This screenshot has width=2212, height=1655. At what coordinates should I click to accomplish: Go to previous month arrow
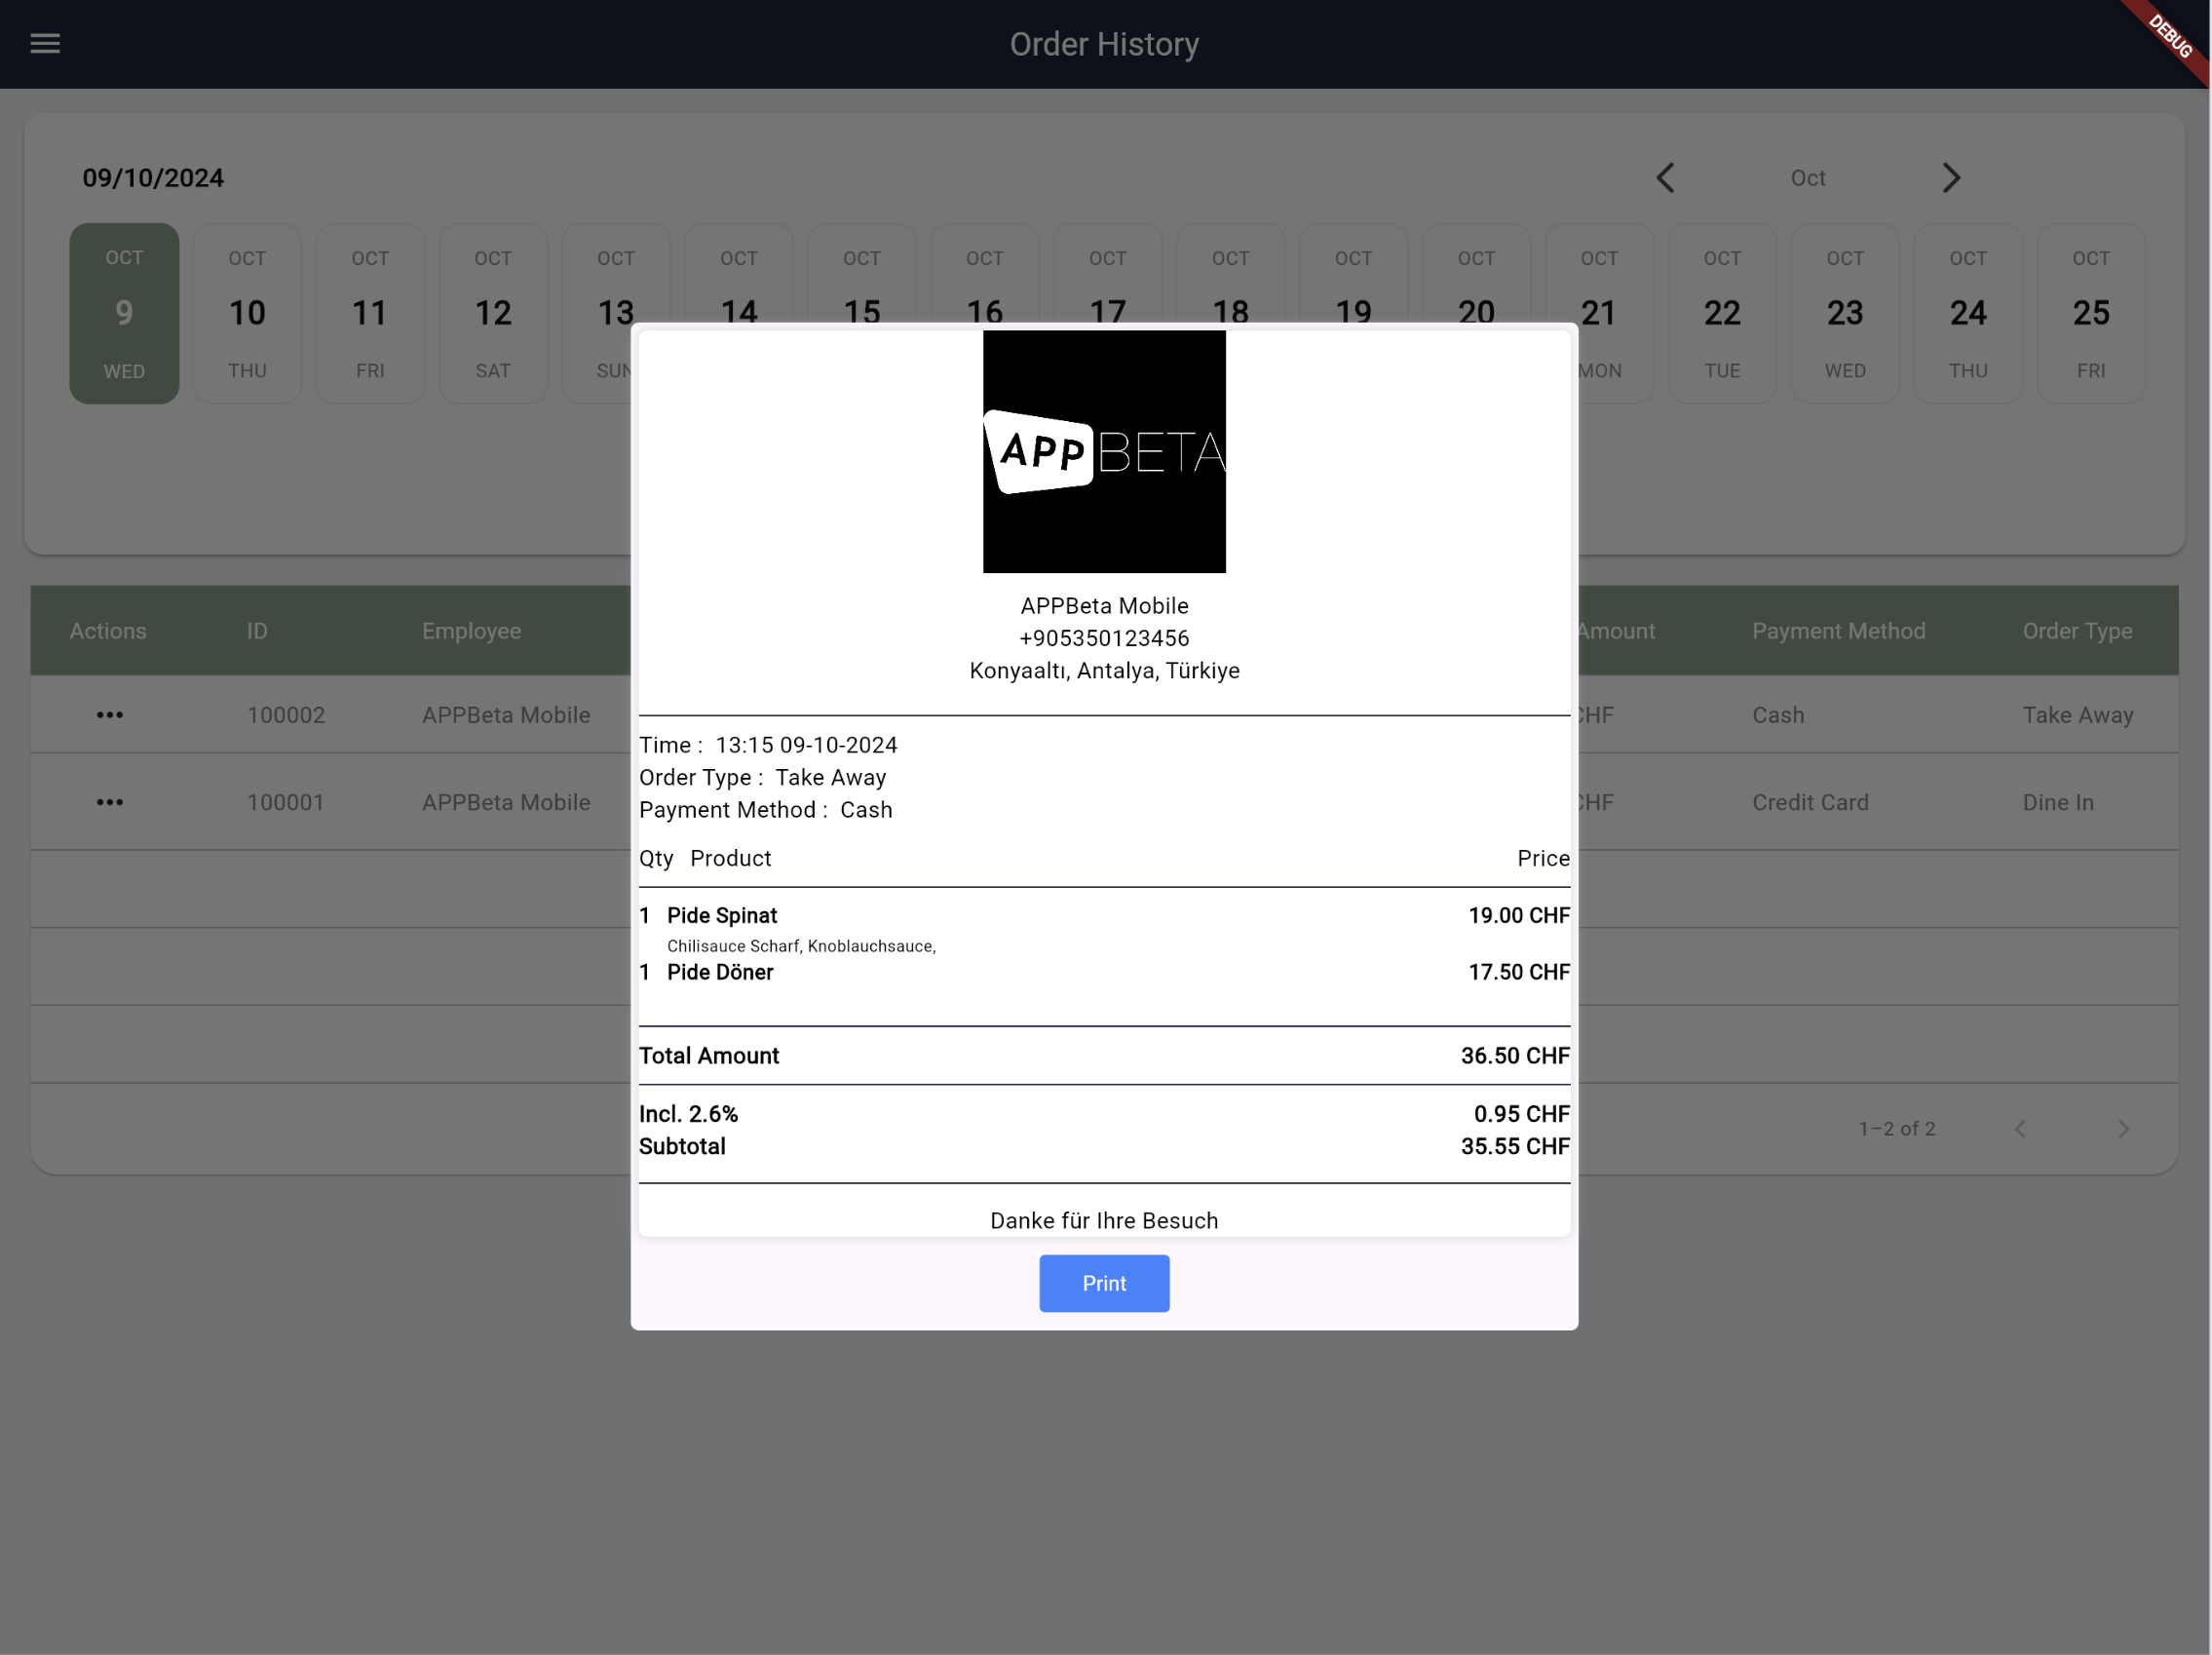click(x=1665, y=178)
